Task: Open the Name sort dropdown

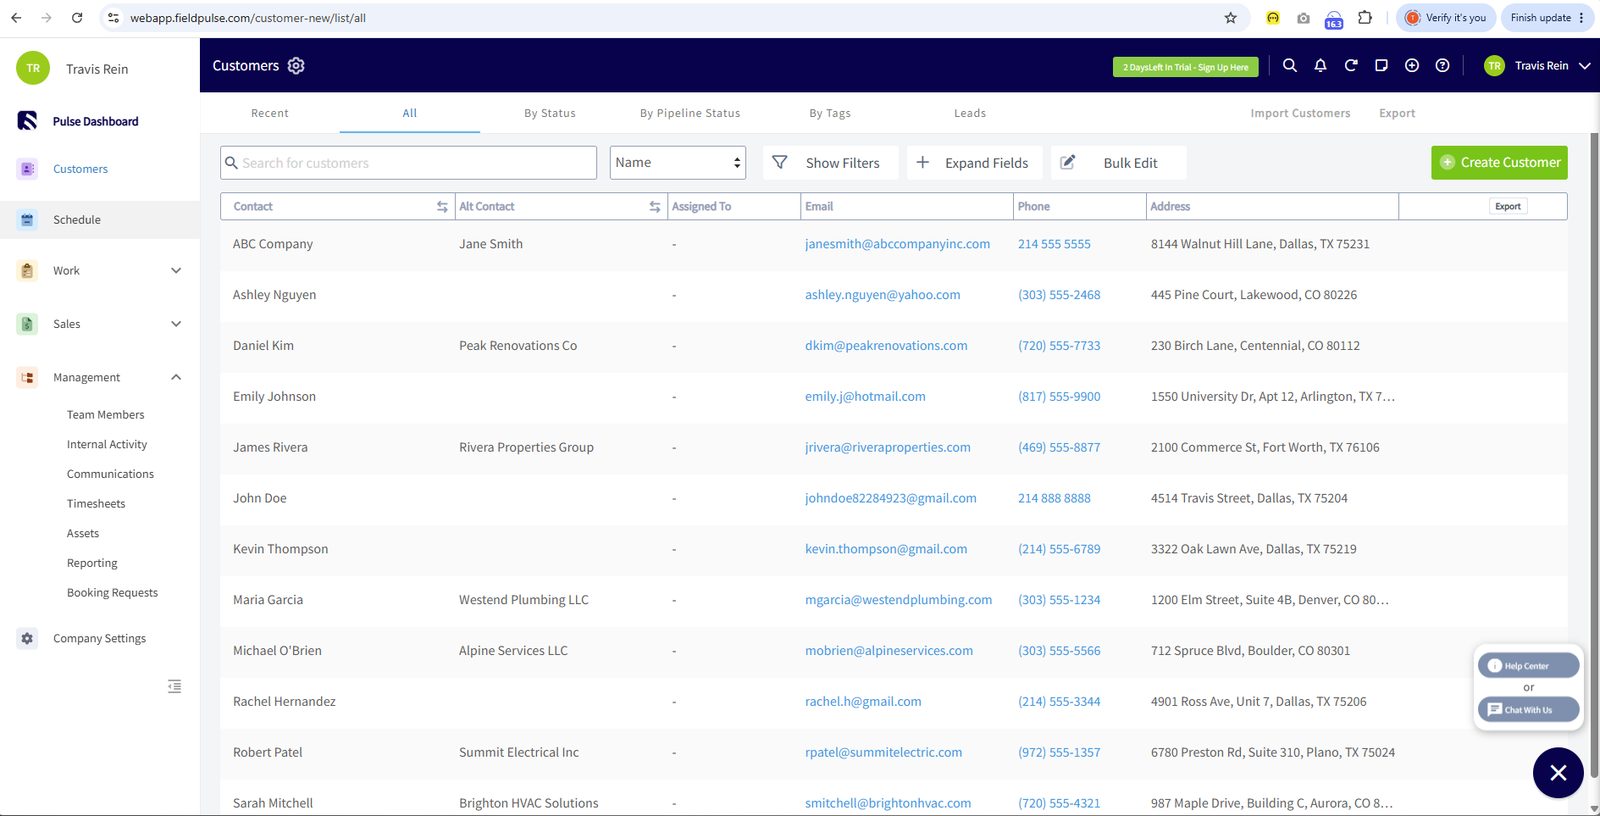Action: click(678, 163)
